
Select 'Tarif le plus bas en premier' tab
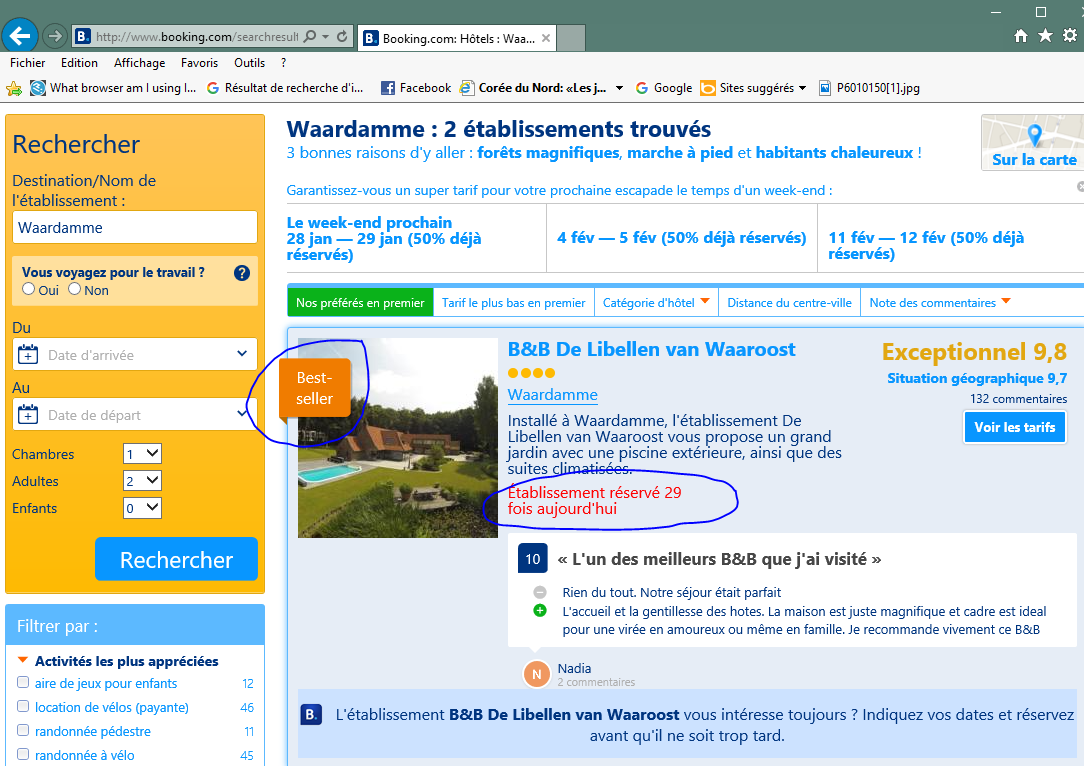coord(514,302)
